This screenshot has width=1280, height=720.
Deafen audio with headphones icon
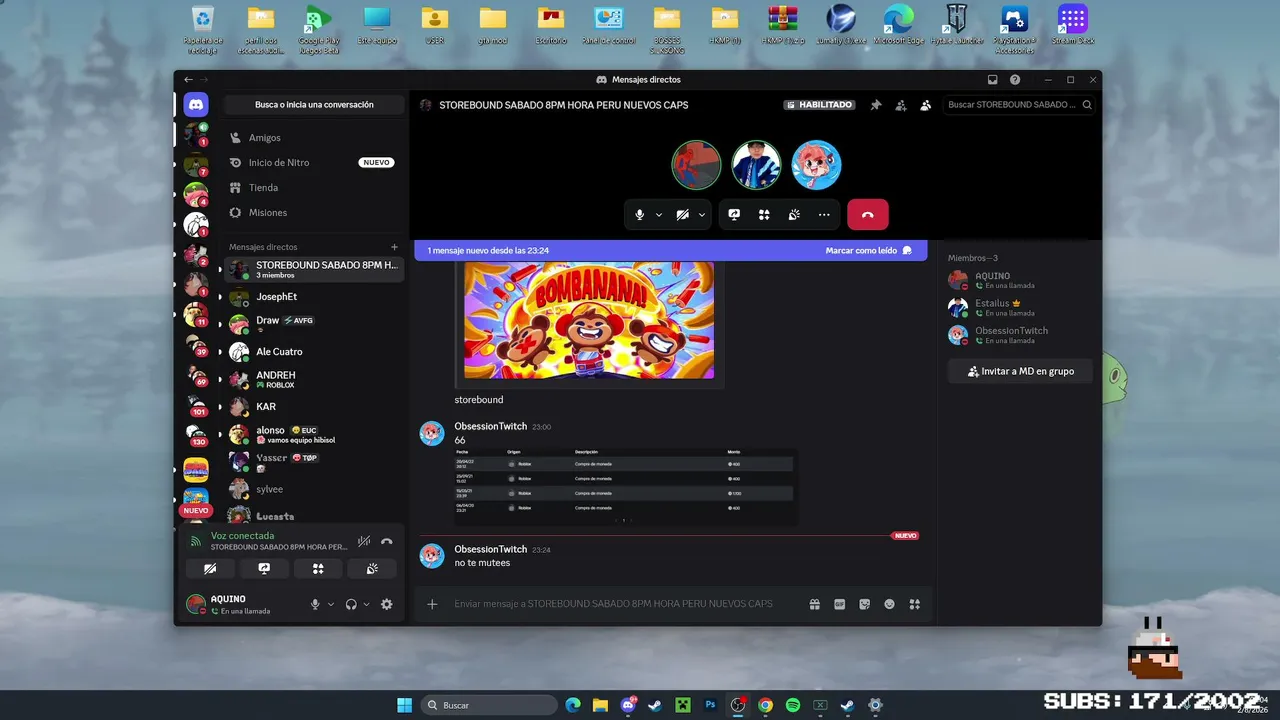(351, 604)
